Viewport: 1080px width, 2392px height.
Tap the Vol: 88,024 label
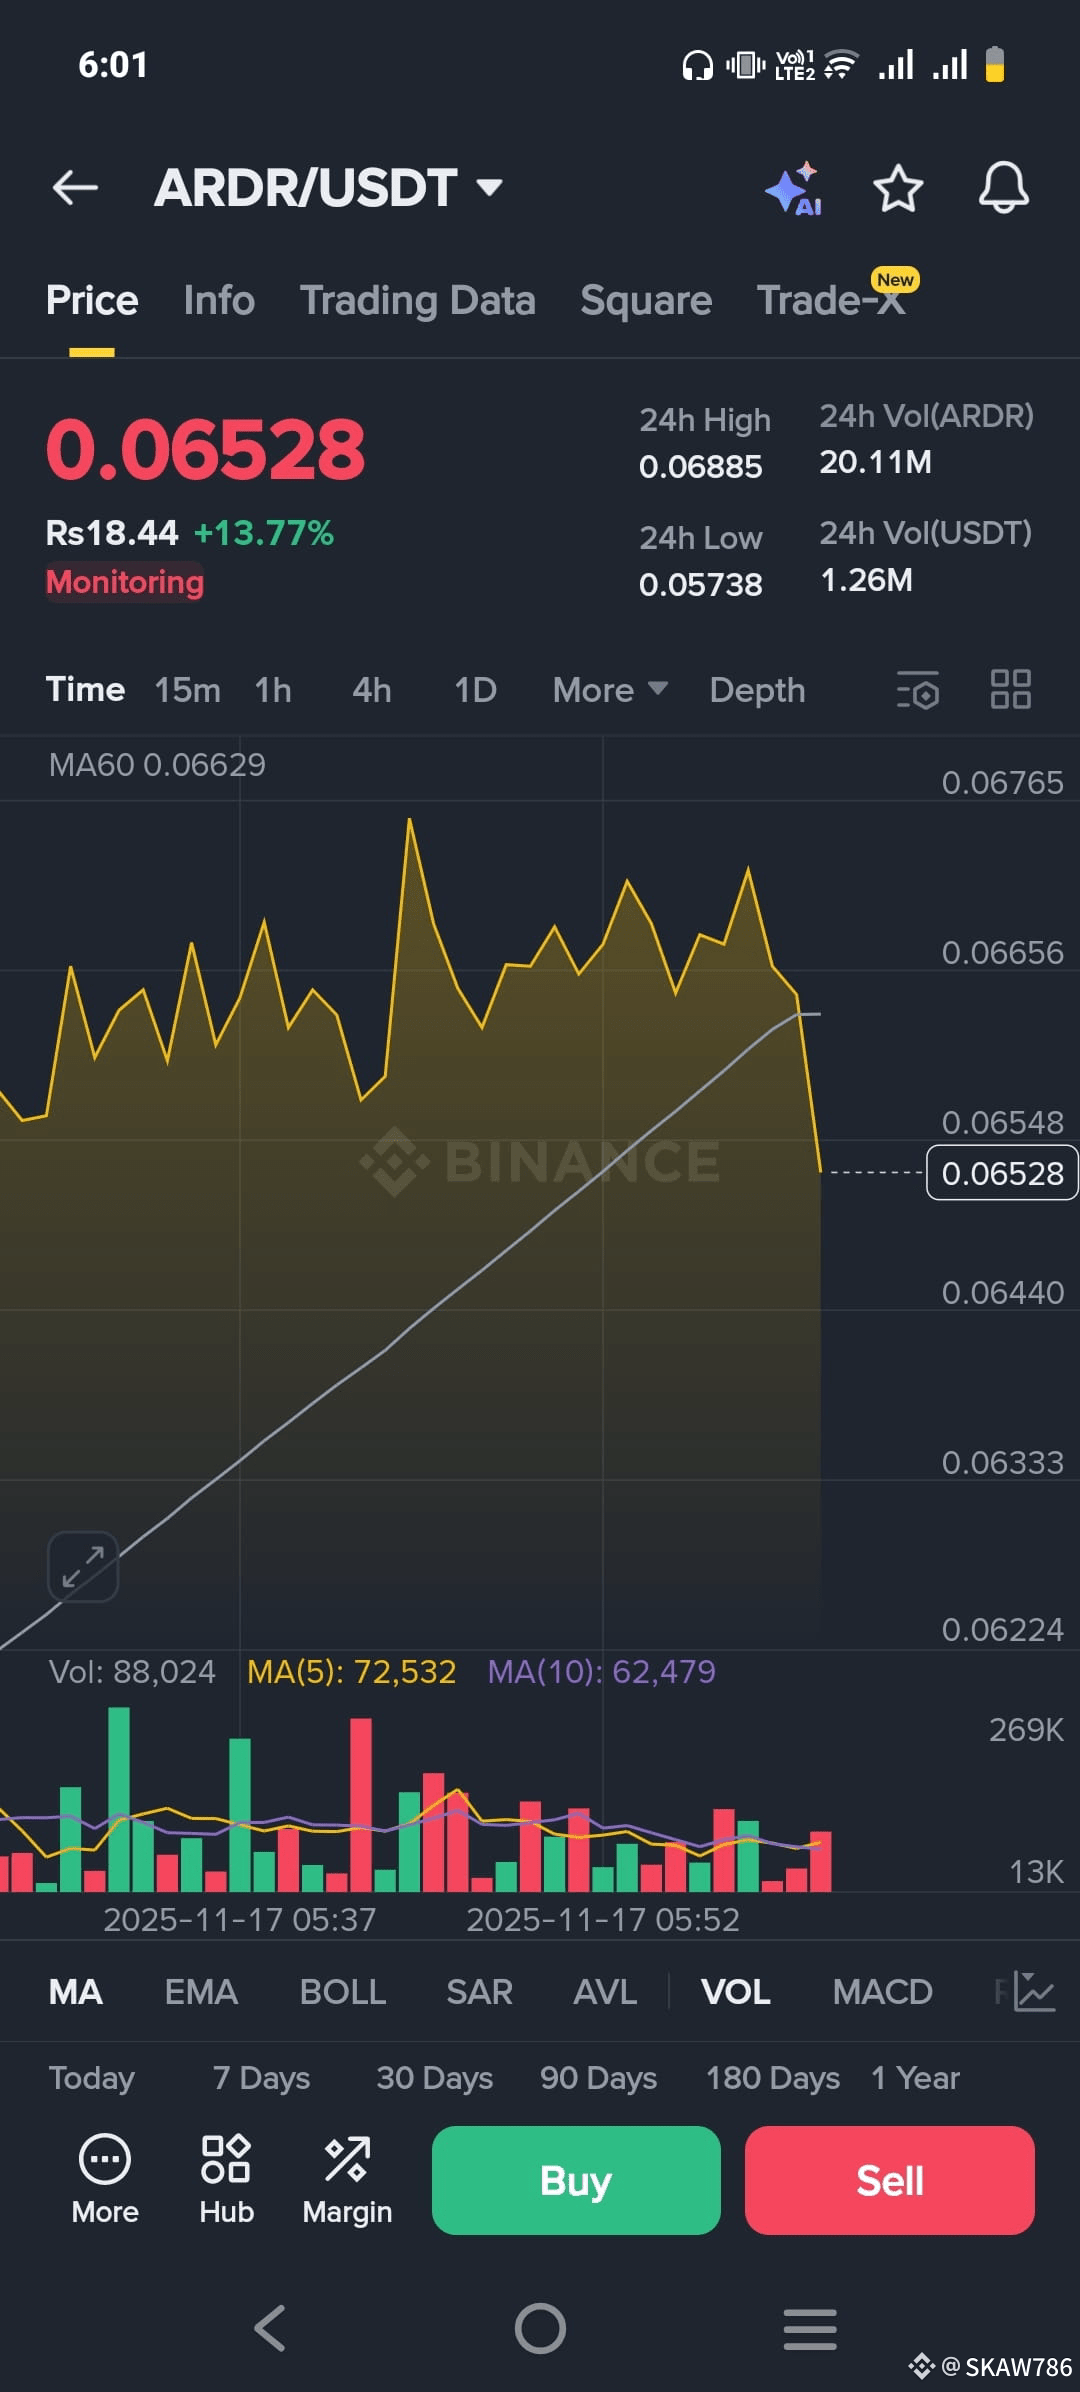pos(132,1671)
